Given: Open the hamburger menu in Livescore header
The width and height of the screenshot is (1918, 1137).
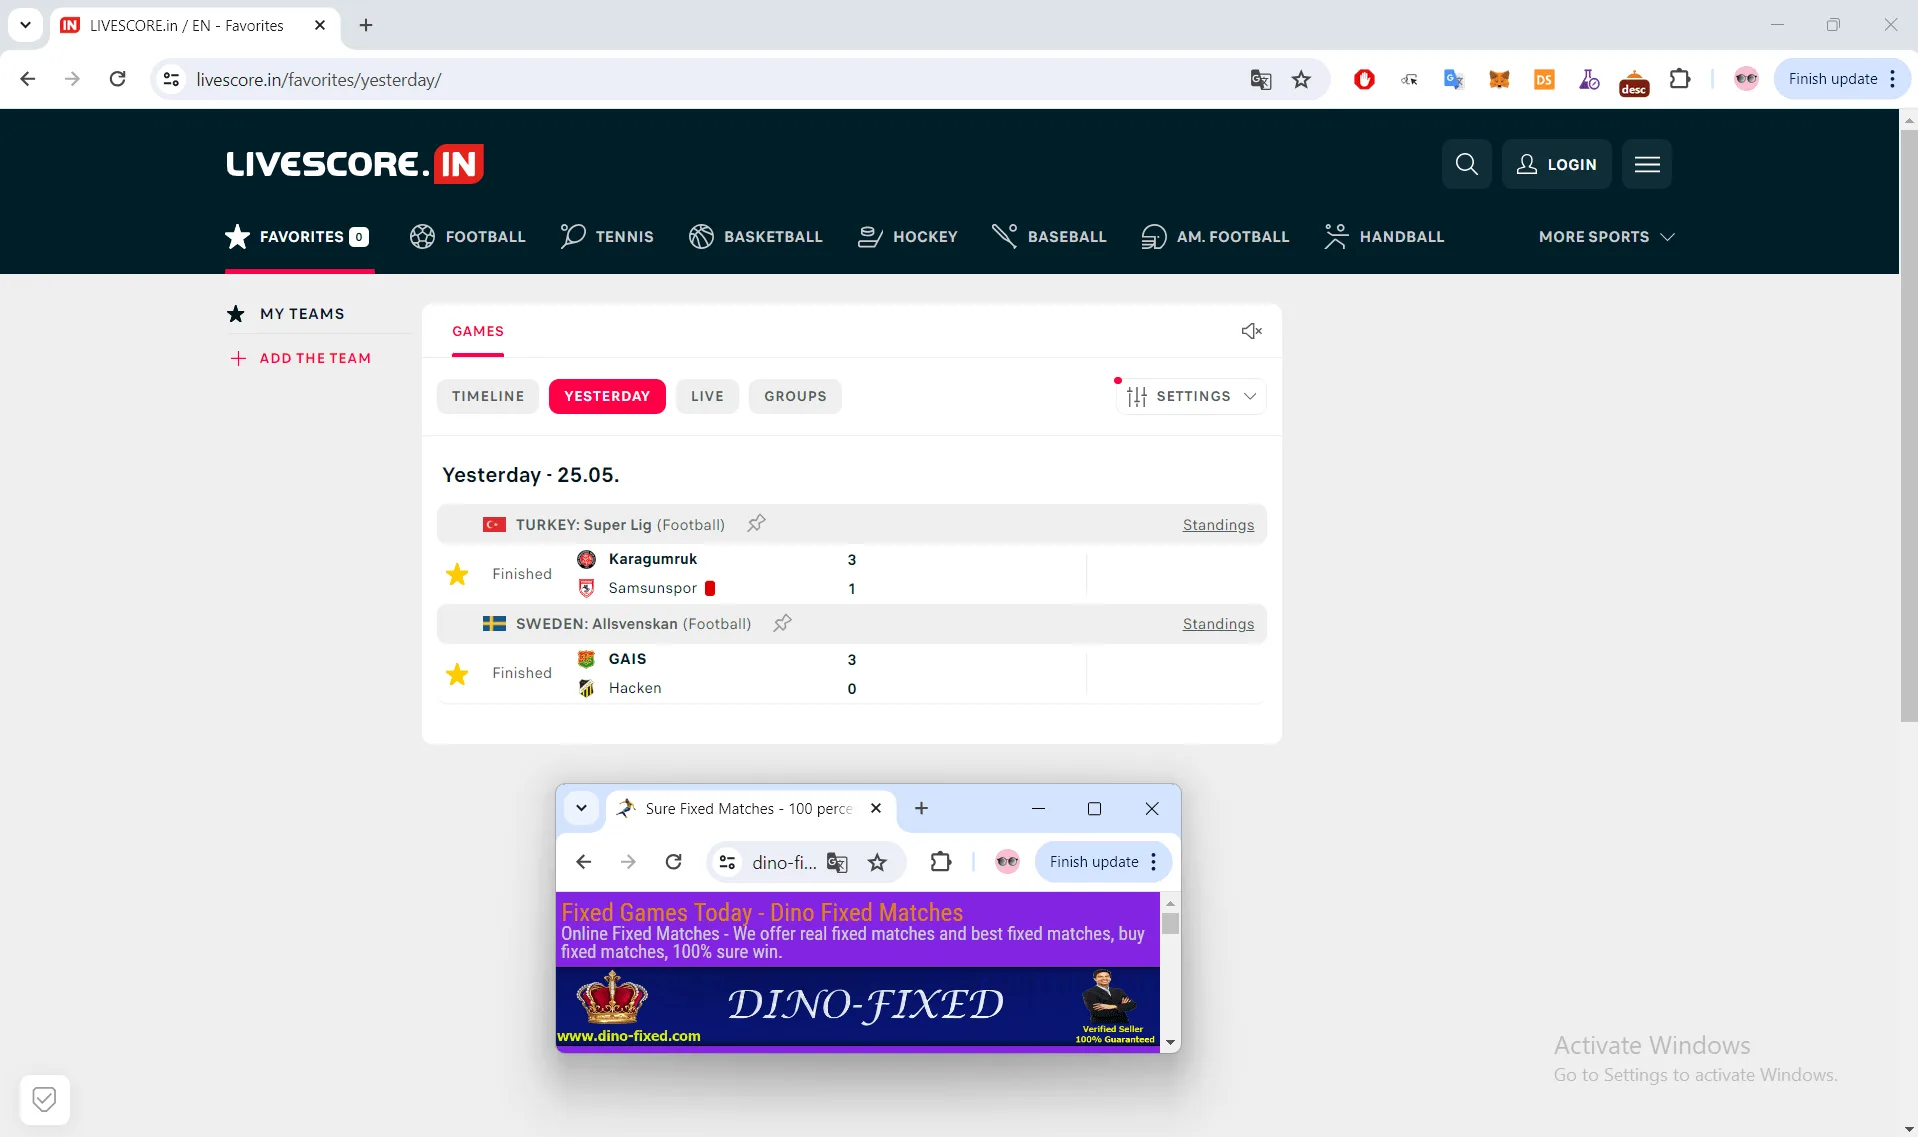Looking at the screenshot, I should pos(1647,164).
